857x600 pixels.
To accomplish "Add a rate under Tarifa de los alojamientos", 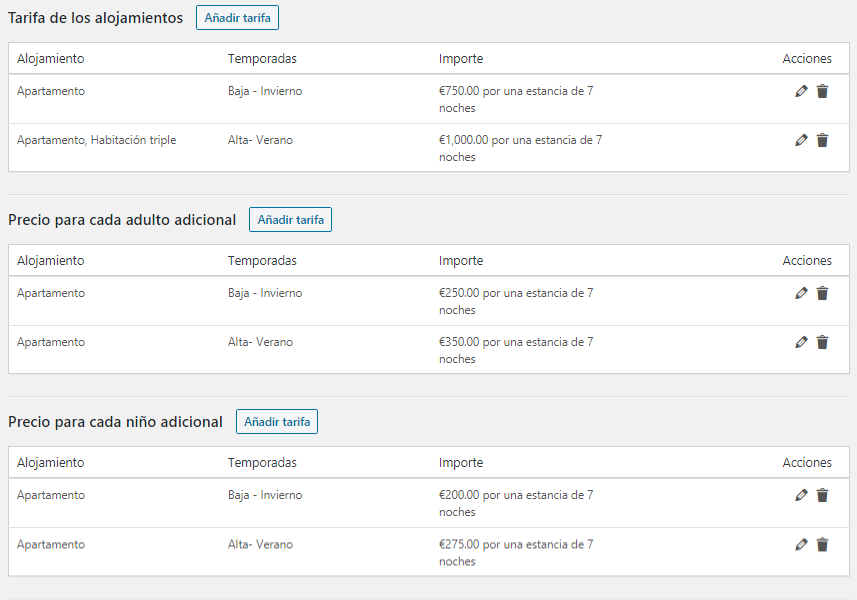I will click(237, 18).
